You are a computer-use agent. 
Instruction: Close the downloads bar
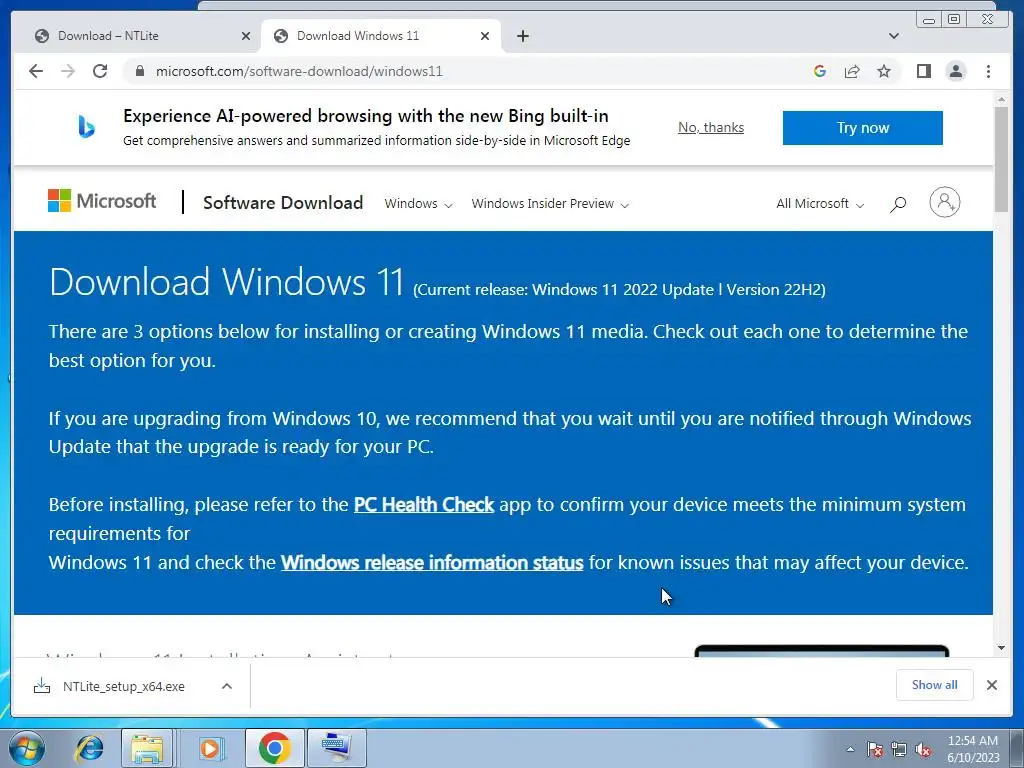pyautogui.click(x=991, y=685)
